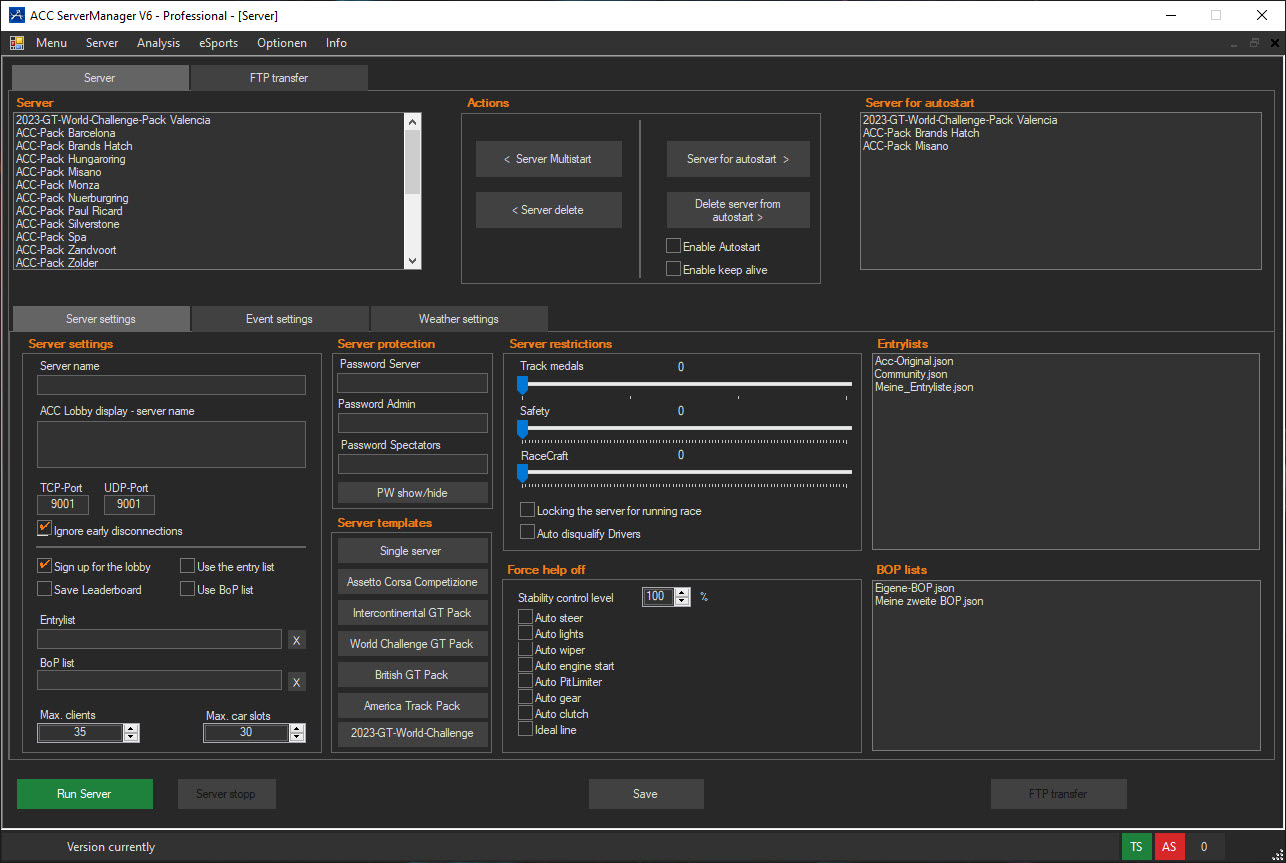
Task: Clear Entrylist field with X button
Action: 296,640
